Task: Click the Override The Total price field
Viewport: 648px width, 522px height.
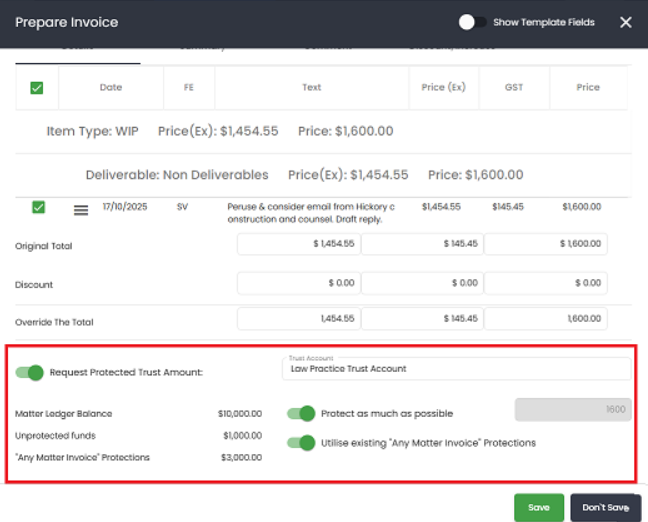Action: [545, 318]
